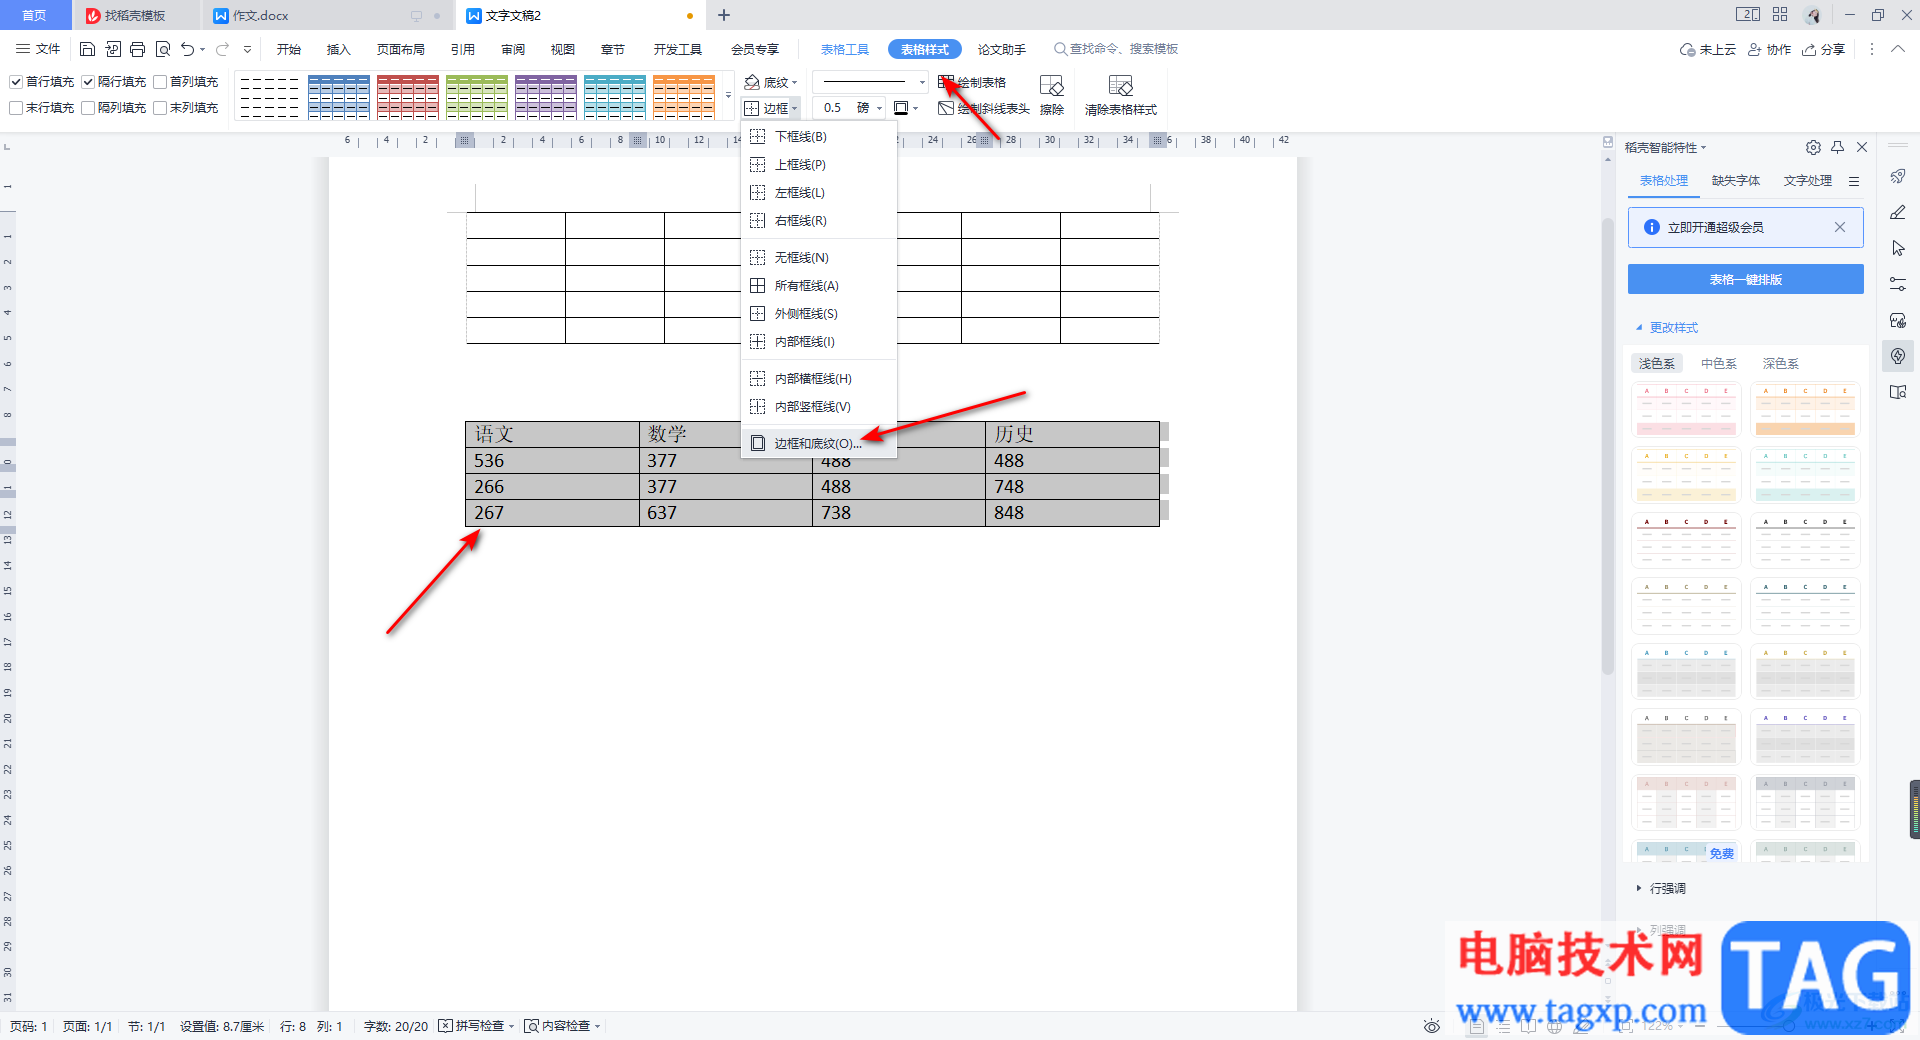The height and width of the screenshot is (1040, 1920).
Task: Open Borders and Shading (边框和底纹) dialog
Action: click(x=818, y=443)
